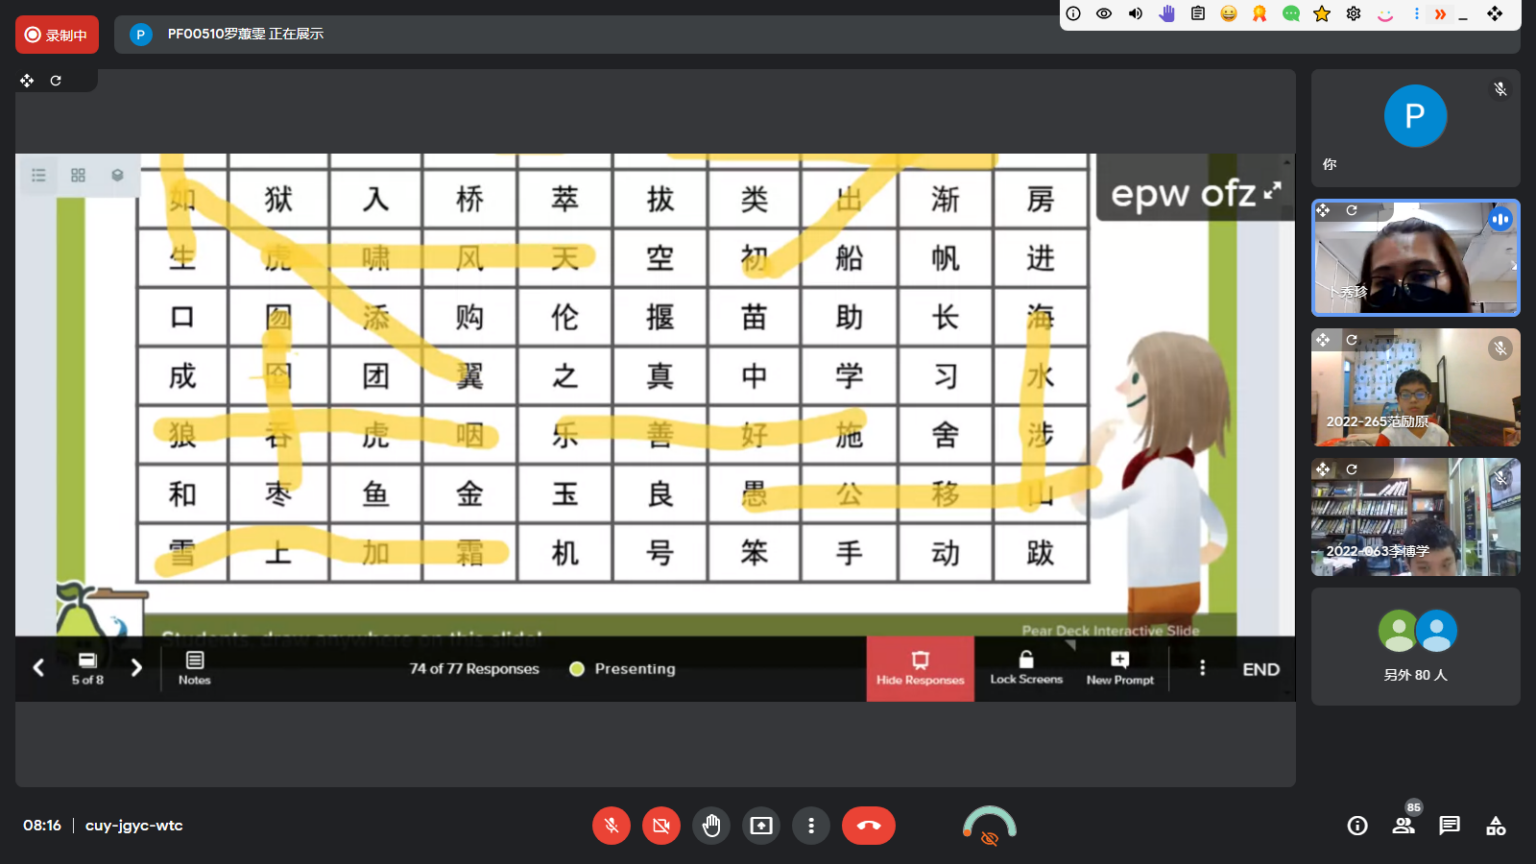Click the 74 of 77 Responses text

[x=474, y=669]
